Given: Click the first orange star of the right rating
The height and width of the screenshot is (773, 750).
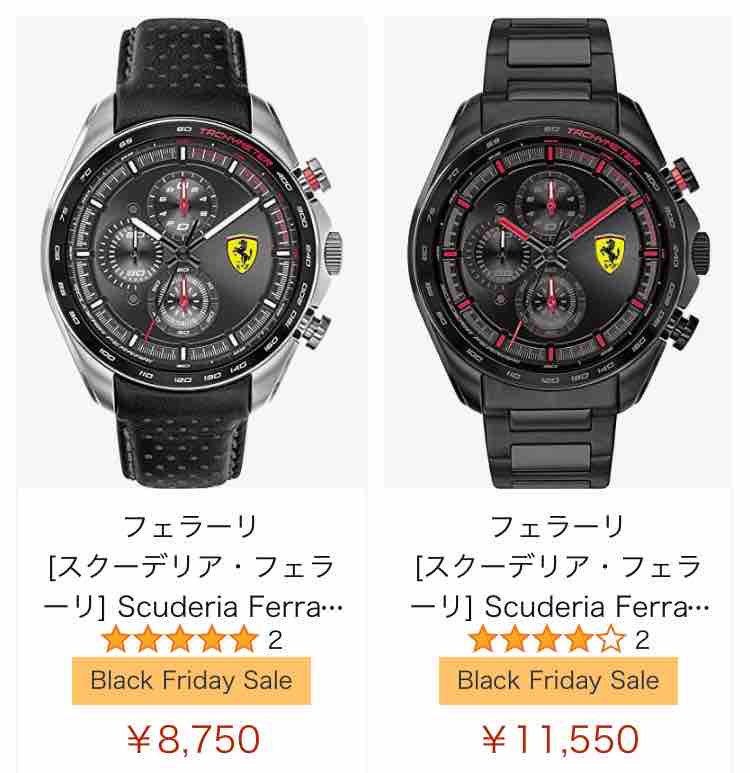Looking at the screenshot, I should [x=483, y=639].
